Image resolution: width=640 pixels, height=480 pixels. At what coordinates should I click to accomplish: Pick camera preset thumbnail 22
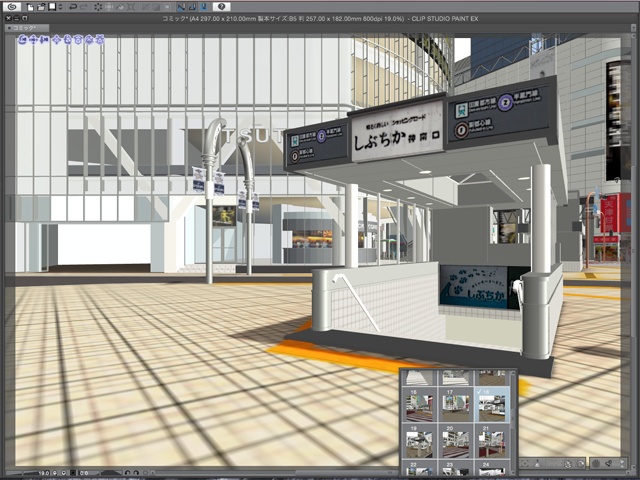tap(419, 469)
